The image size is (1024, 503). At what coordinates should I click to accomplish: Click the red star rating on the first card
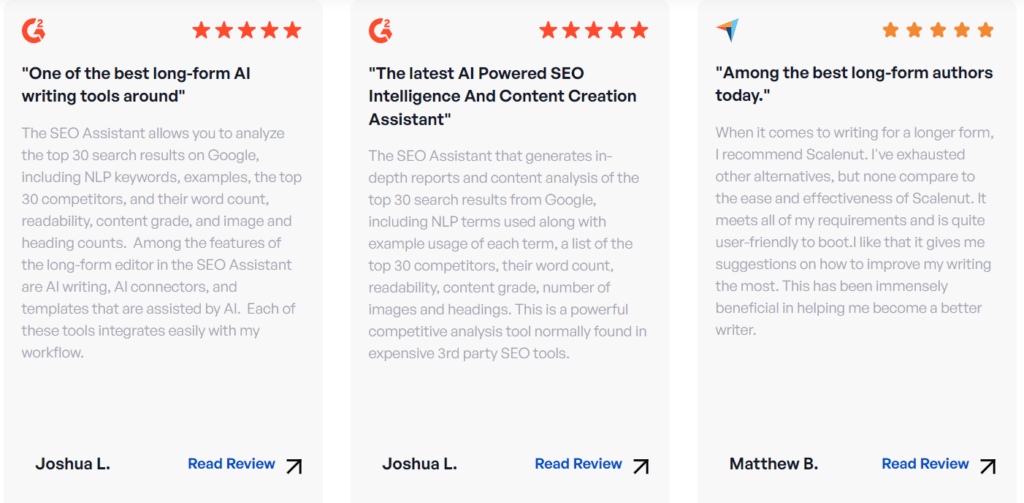(x=246, y=30)
